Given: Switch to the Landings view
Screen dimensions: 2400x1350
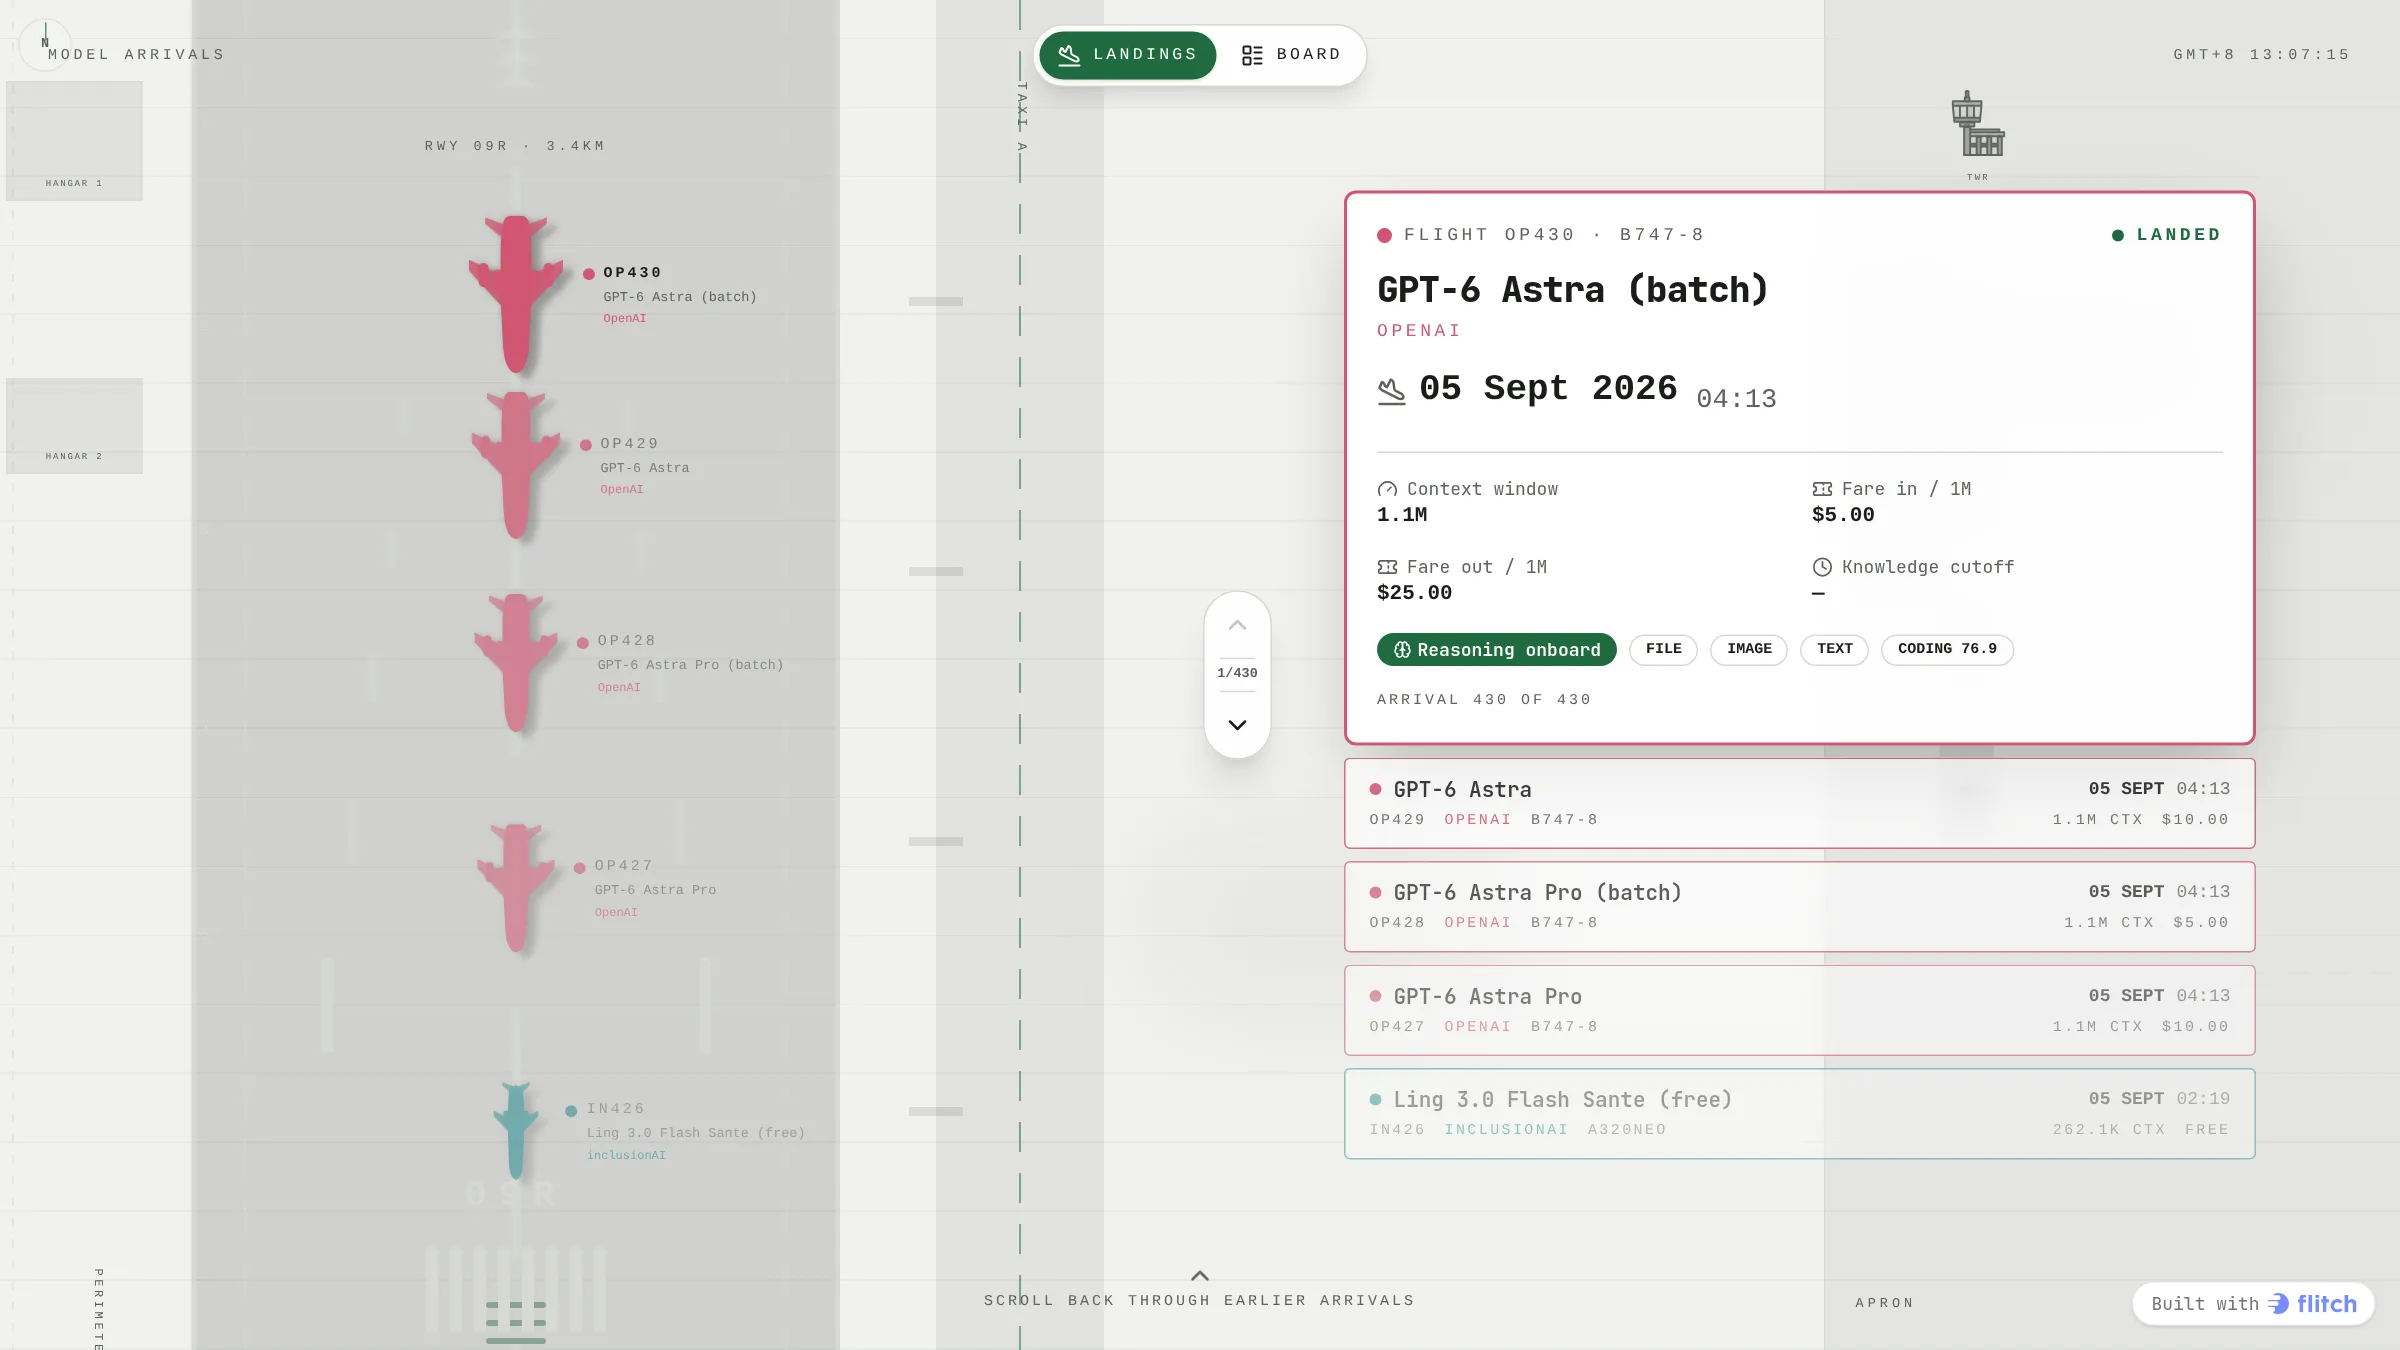Looking at the screenshot, I should coord(1127,54).
